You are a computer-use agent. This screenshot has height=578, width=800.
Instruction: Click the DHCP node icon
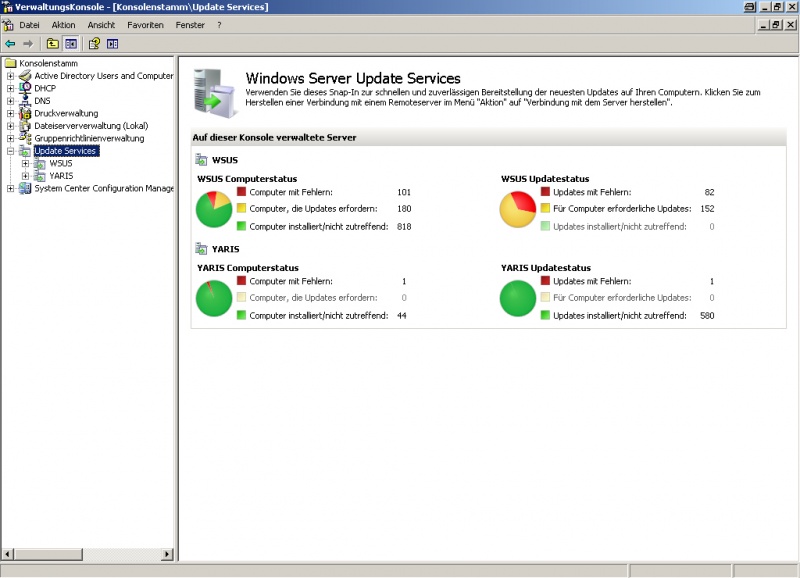pos(25,88)
